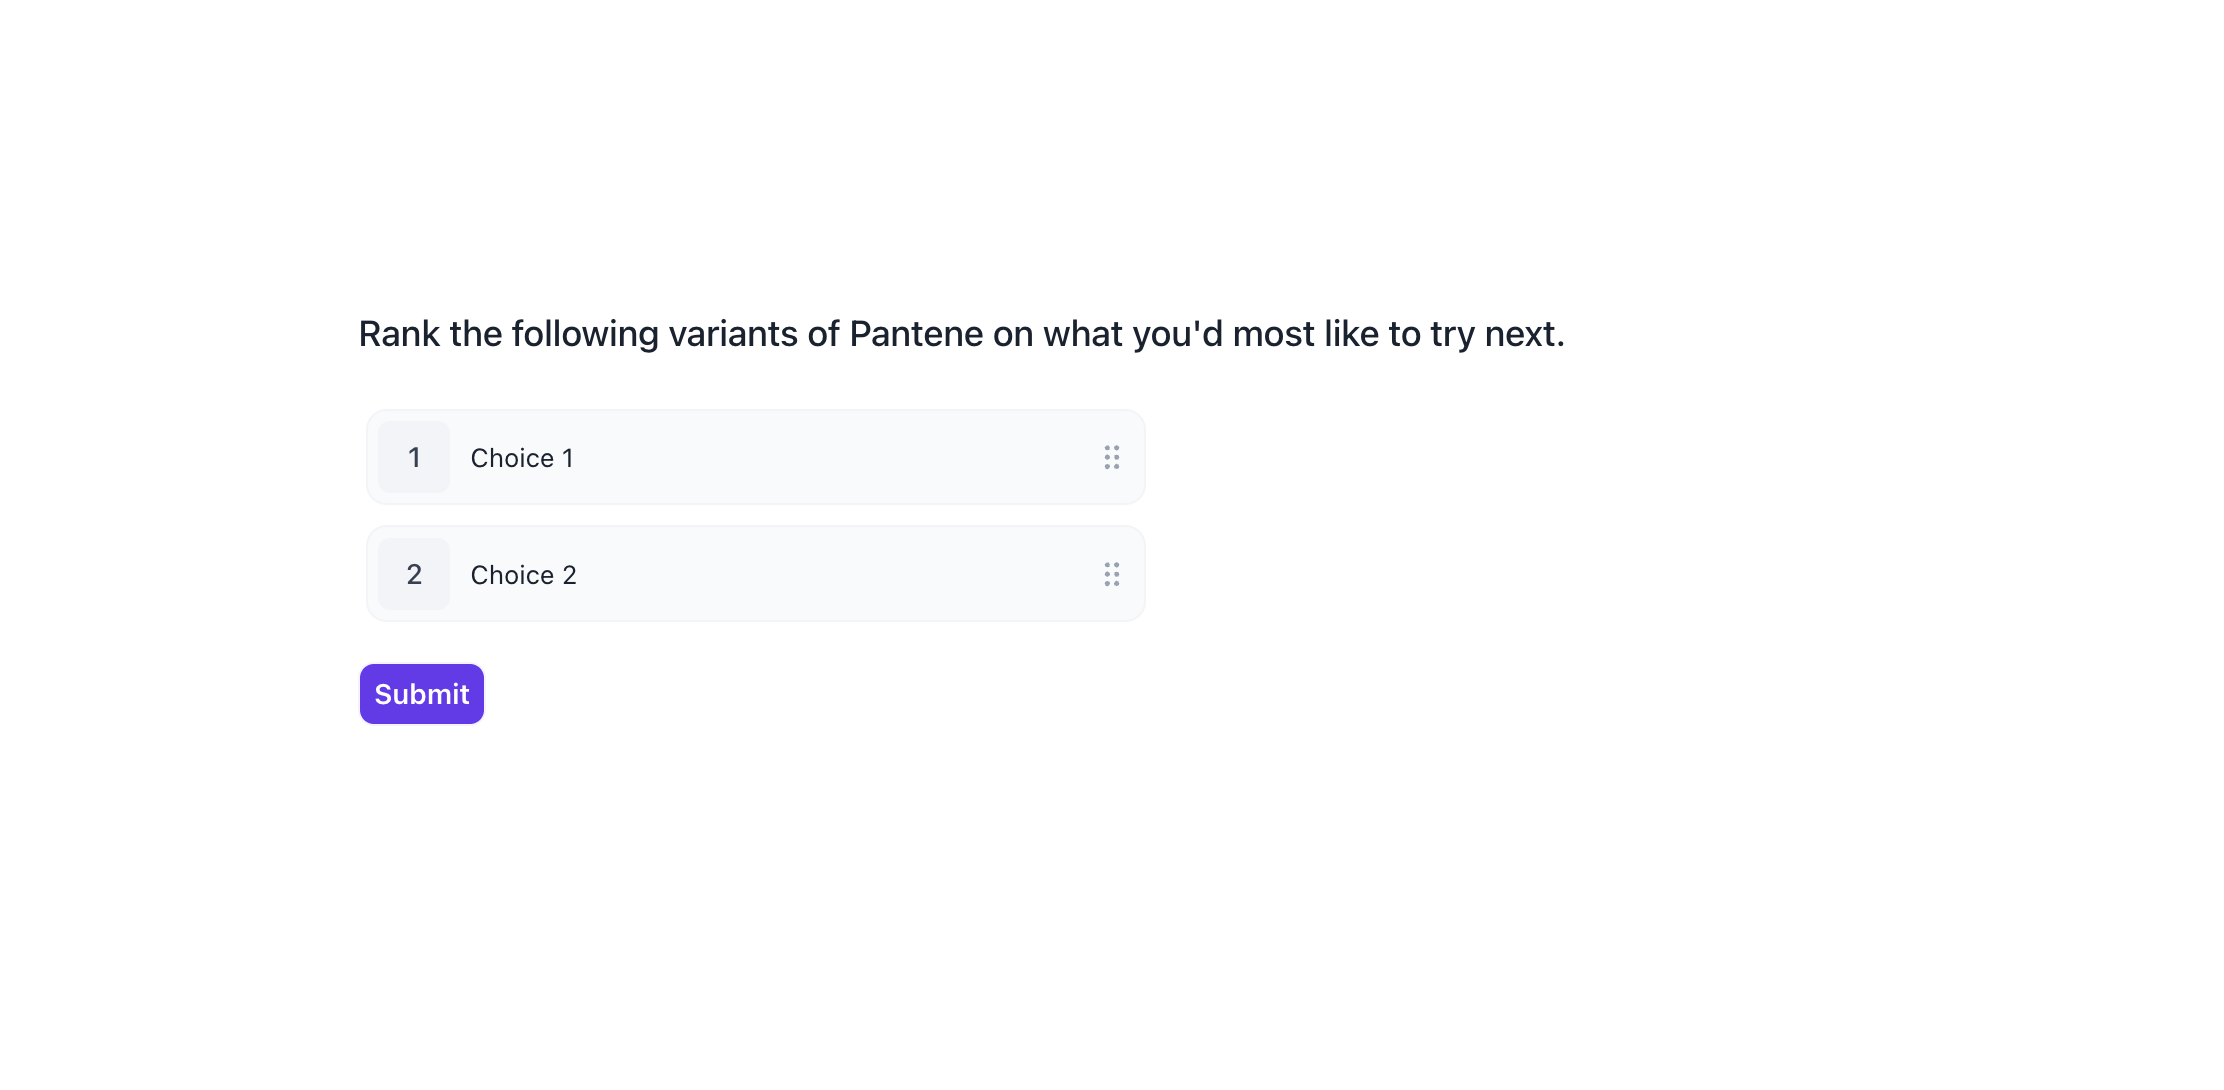Click the drag handle for Choice 2
This screenshot has width=2224, height=1090.
point(1111,574)
